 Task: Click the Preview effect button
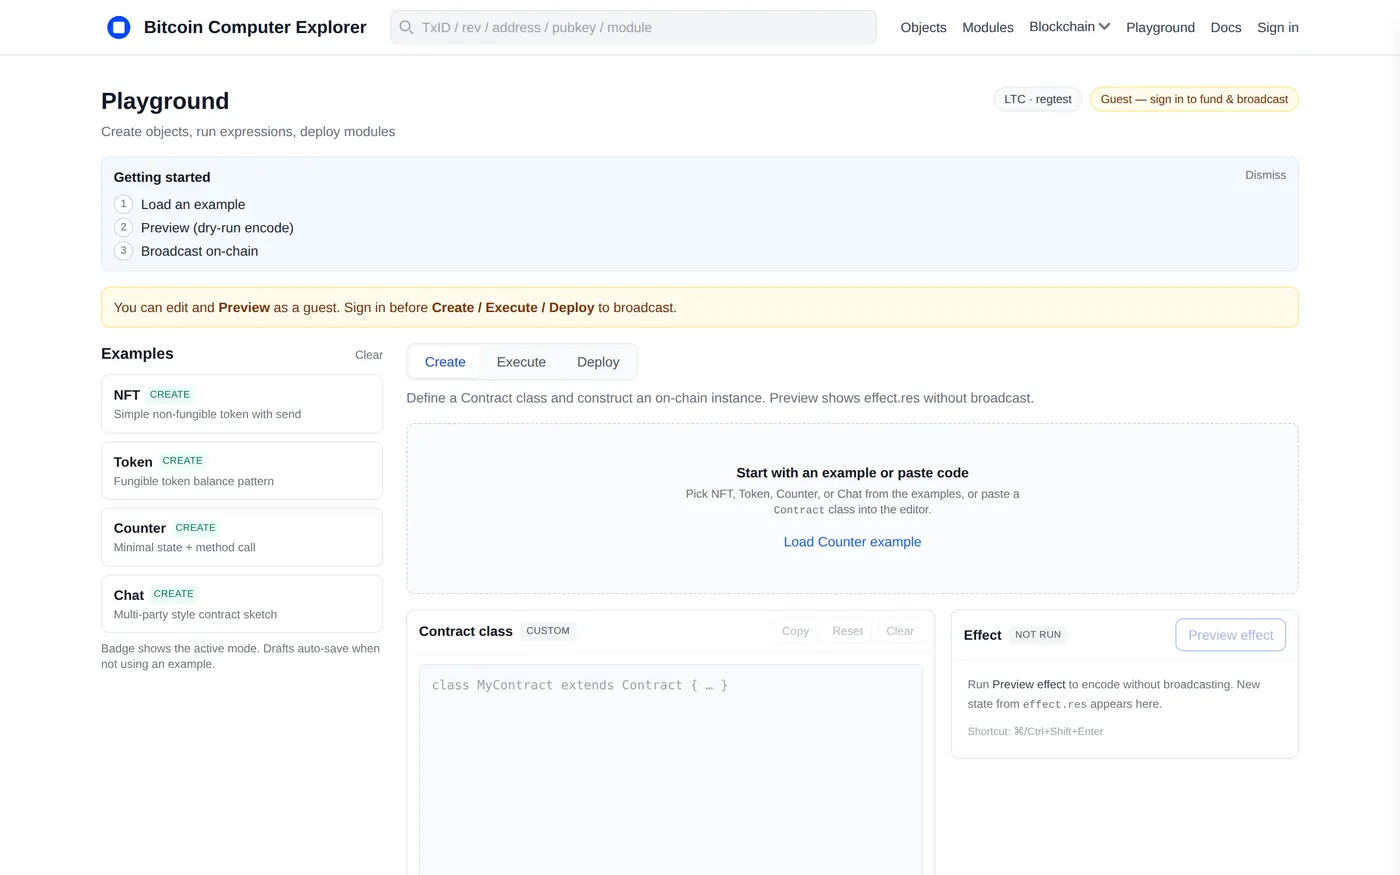(1230, 635)
